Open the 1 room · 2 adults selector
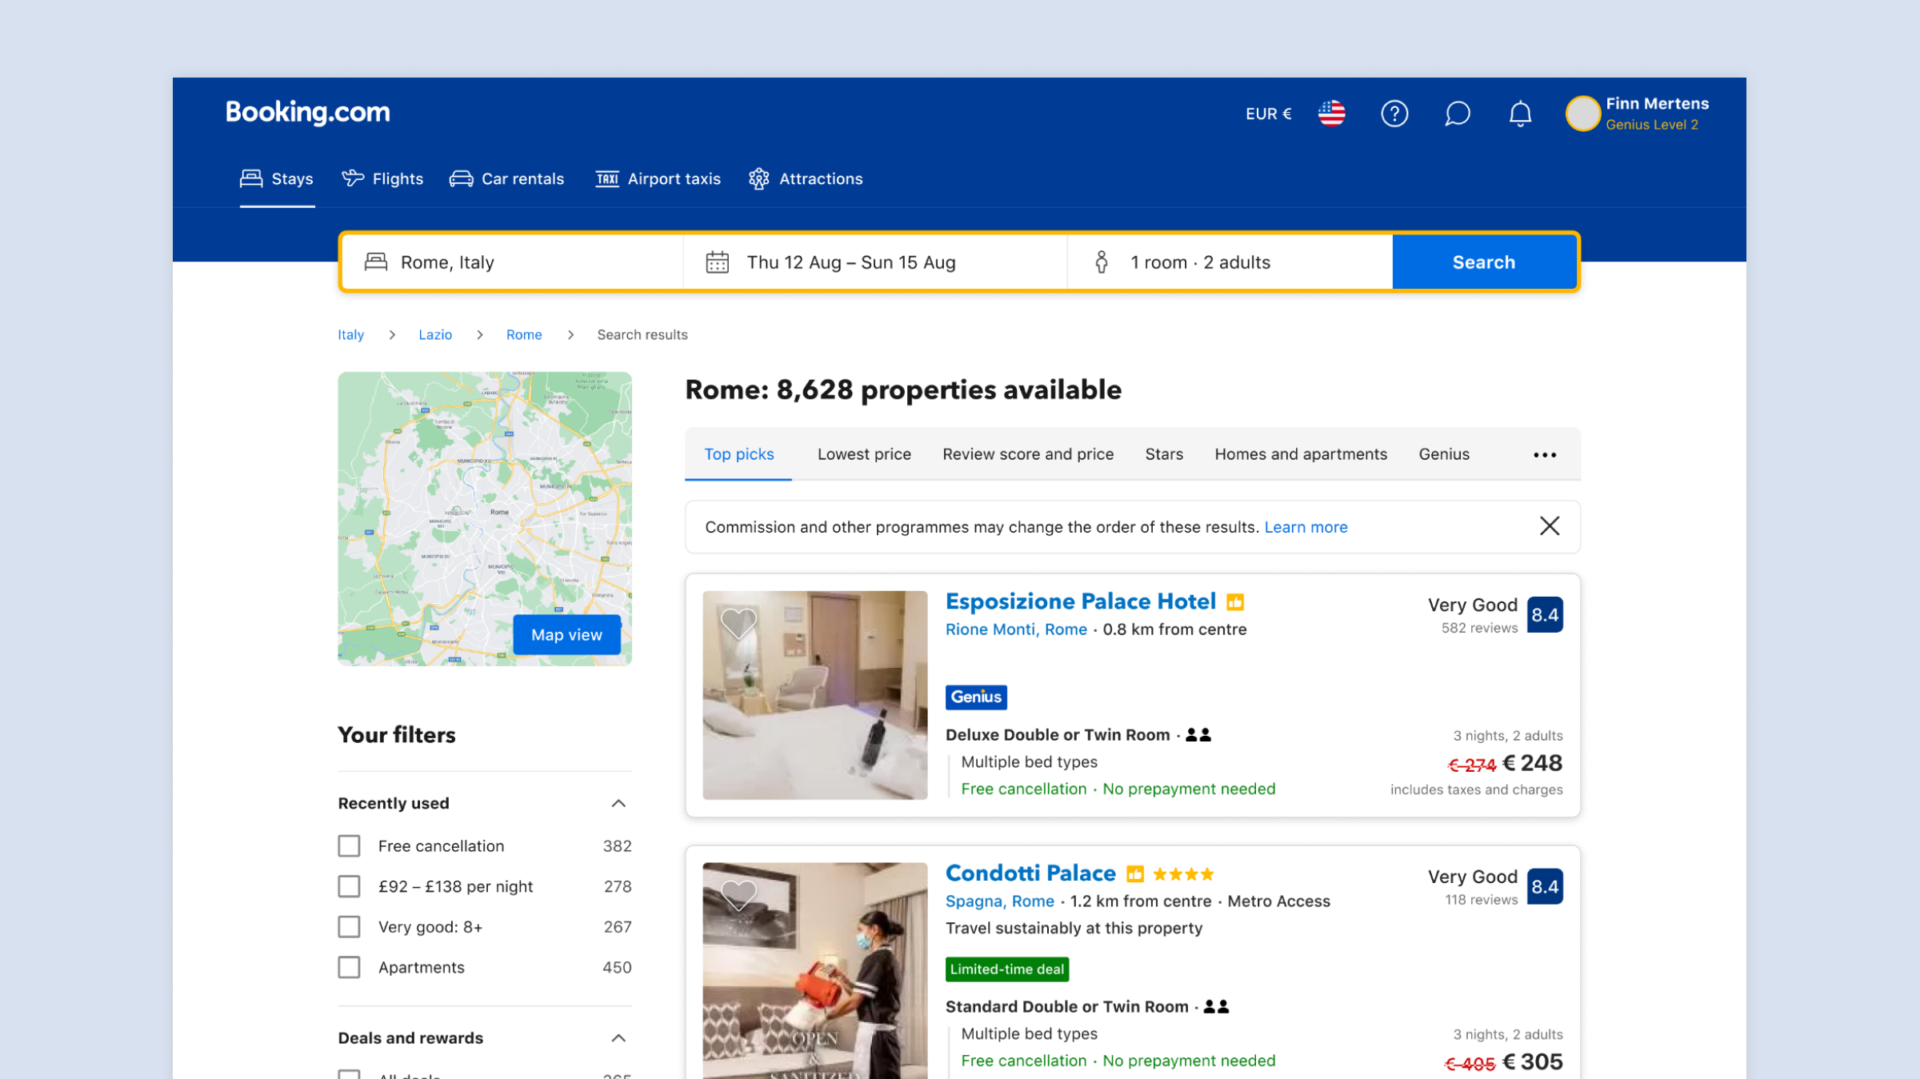The height and width of the screenshot is (1079, 1920). pos(1230,262)
